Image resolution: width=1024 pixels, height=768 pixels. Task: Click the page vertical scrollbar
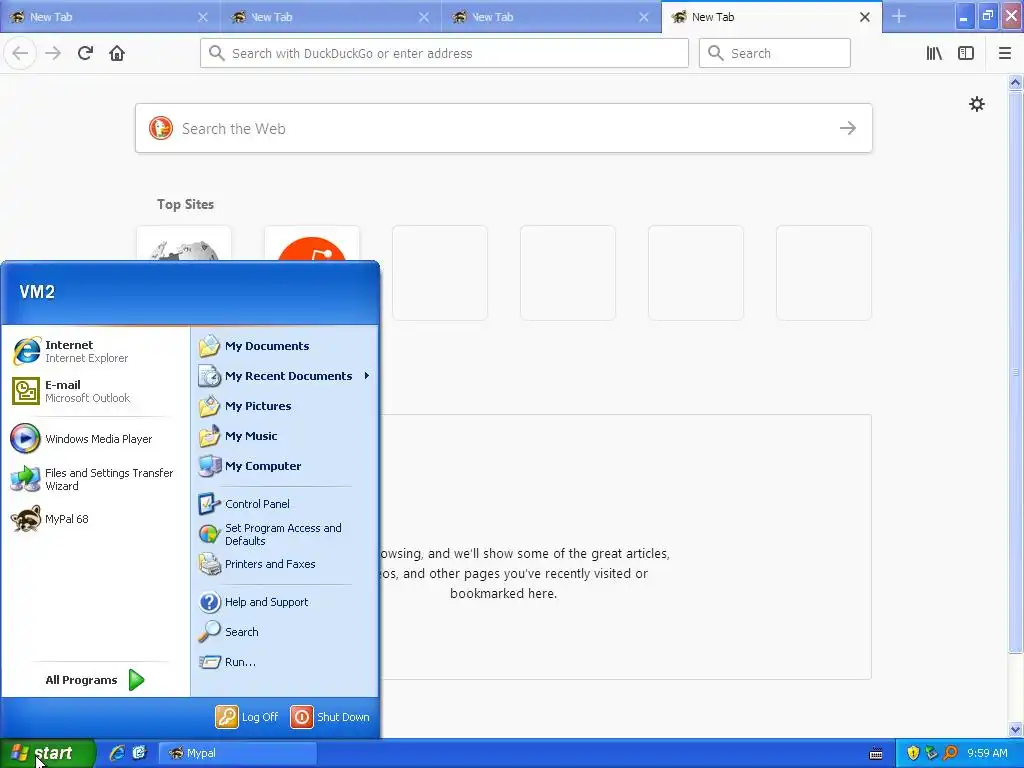(x=1016, y=371)
